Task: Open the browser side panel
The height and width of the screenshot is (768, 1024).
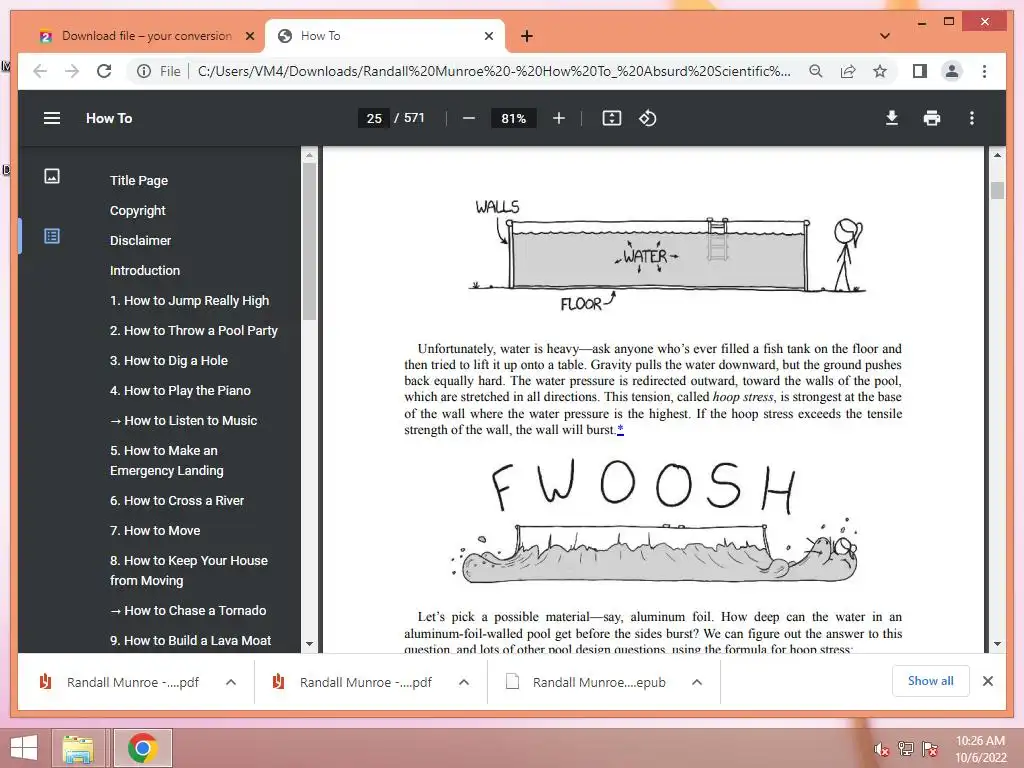Action: [920, 71]
